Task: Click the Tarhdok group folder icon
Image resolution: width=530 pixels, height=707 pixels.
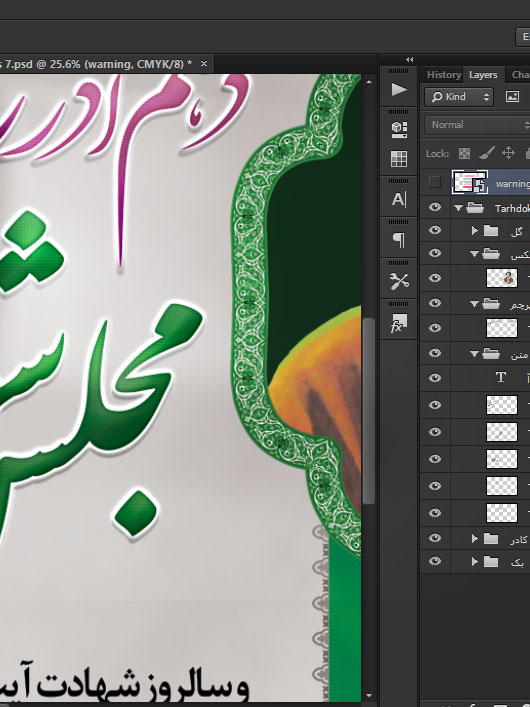Action: tap(475, 208)
